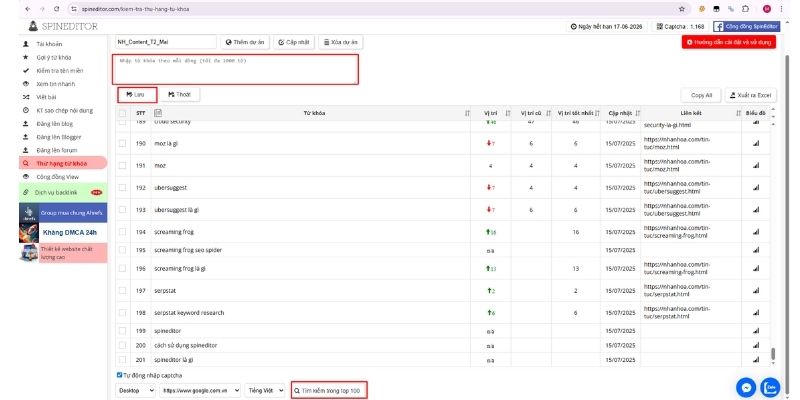
Task: Open the chart icon for row 190
Action: (x=756, y=144)
